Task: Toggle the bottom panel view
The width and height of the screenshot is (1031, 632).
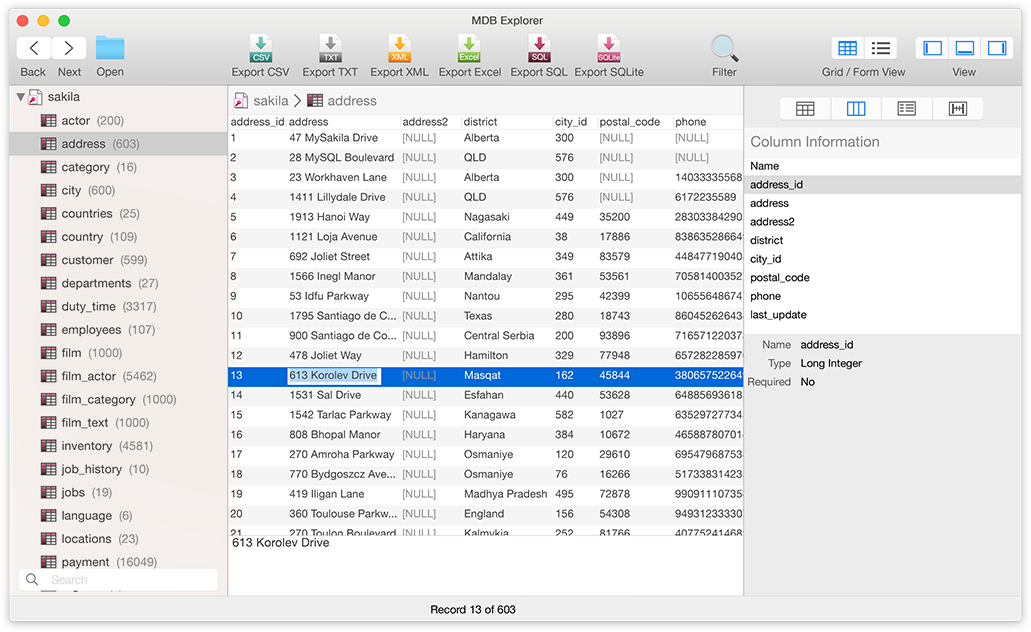Action: coord(965,48)
